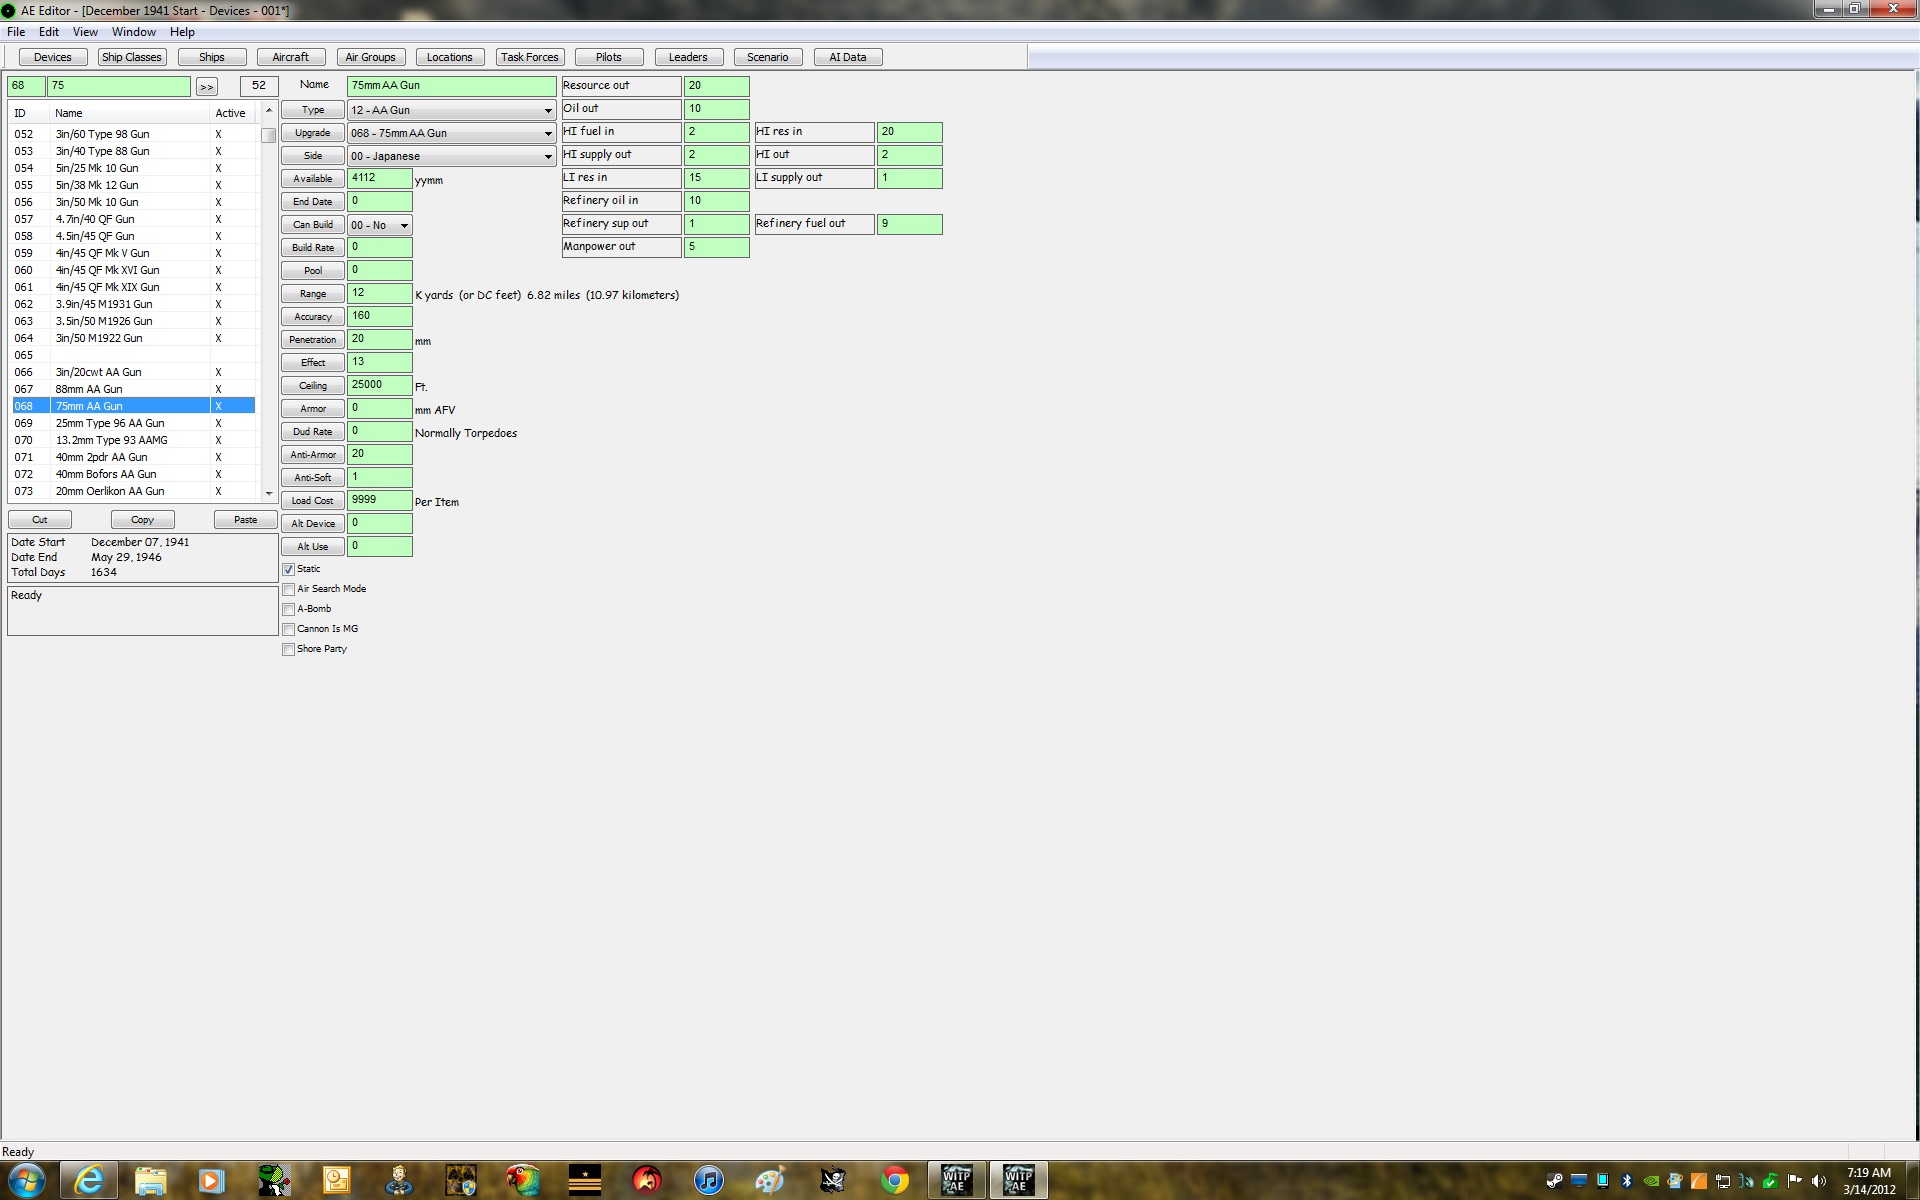Click the Paste button
The height and width of the screenshot is (1200, 1920).
pyautogui.click(x=245, y=520)
